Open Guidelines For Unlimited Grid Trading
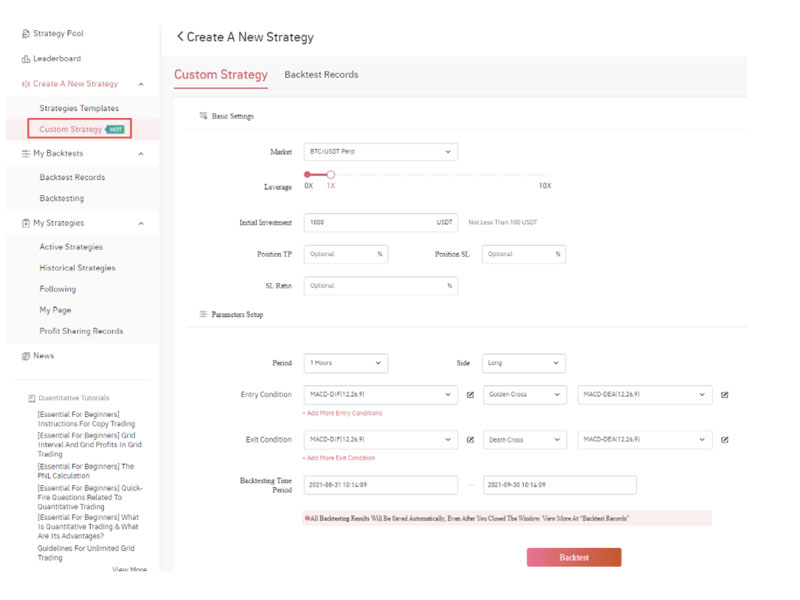This screenshot has width=800, height=600. (x=86, y=553)
